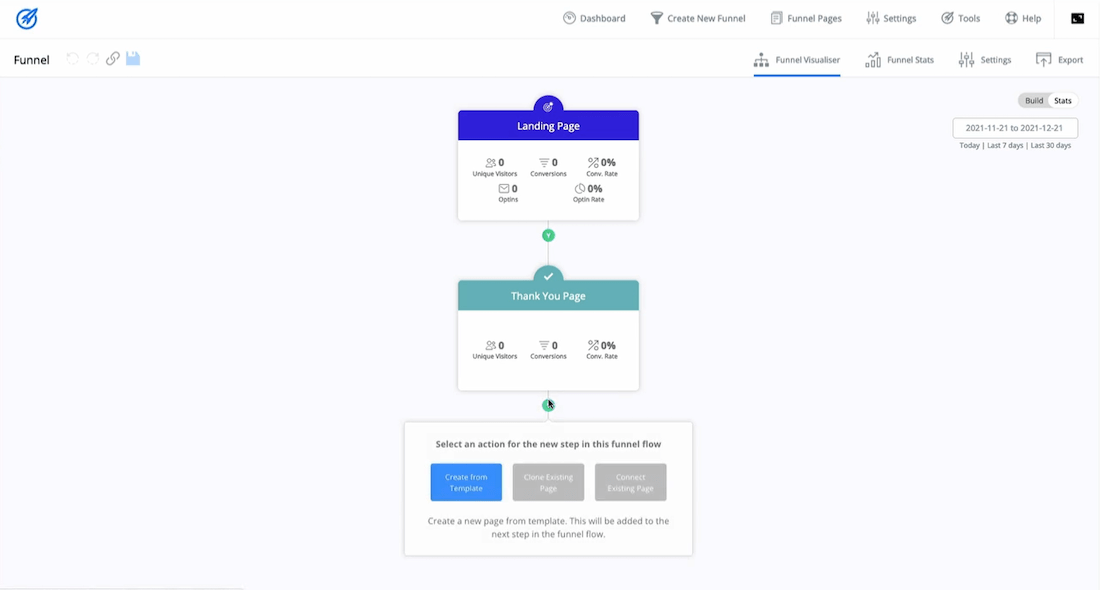The height and width of the screenshot is (590, 1100).
Task: Open Funnel Pages from top navigation
Action: point(806,18)
